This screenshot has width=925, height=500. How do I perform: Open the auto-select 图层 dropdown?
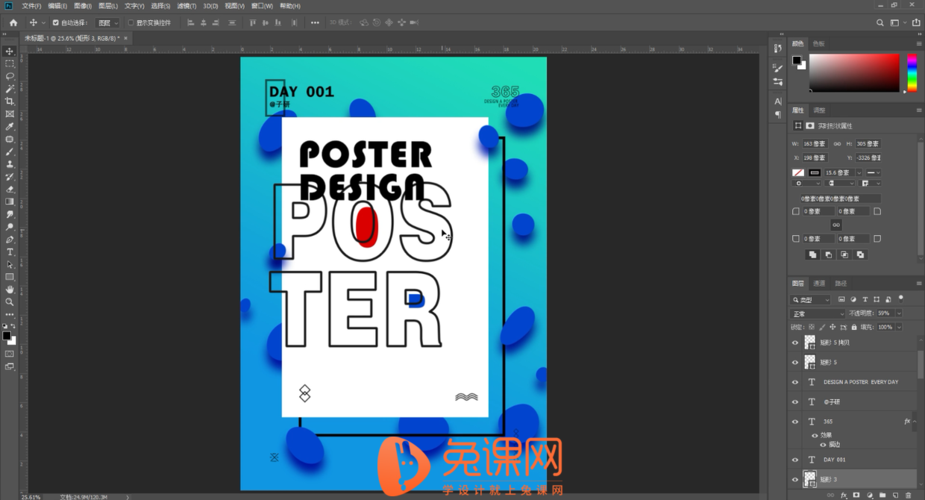tap(107, 23)
